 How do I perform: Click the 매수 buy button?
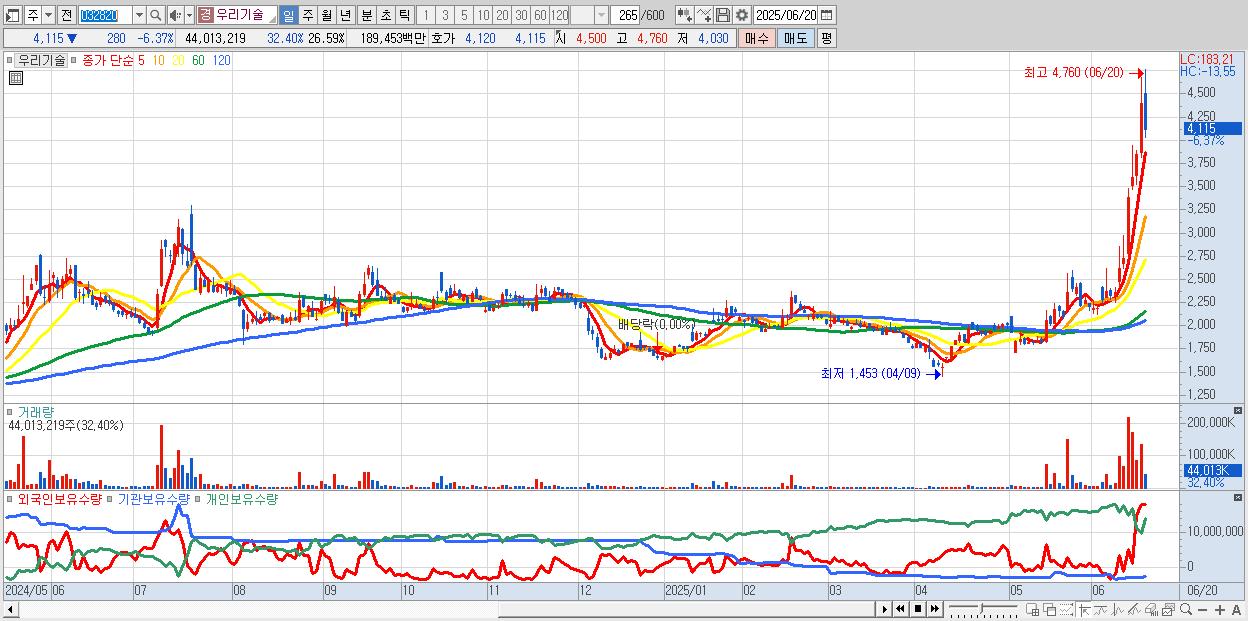[756, 38]
